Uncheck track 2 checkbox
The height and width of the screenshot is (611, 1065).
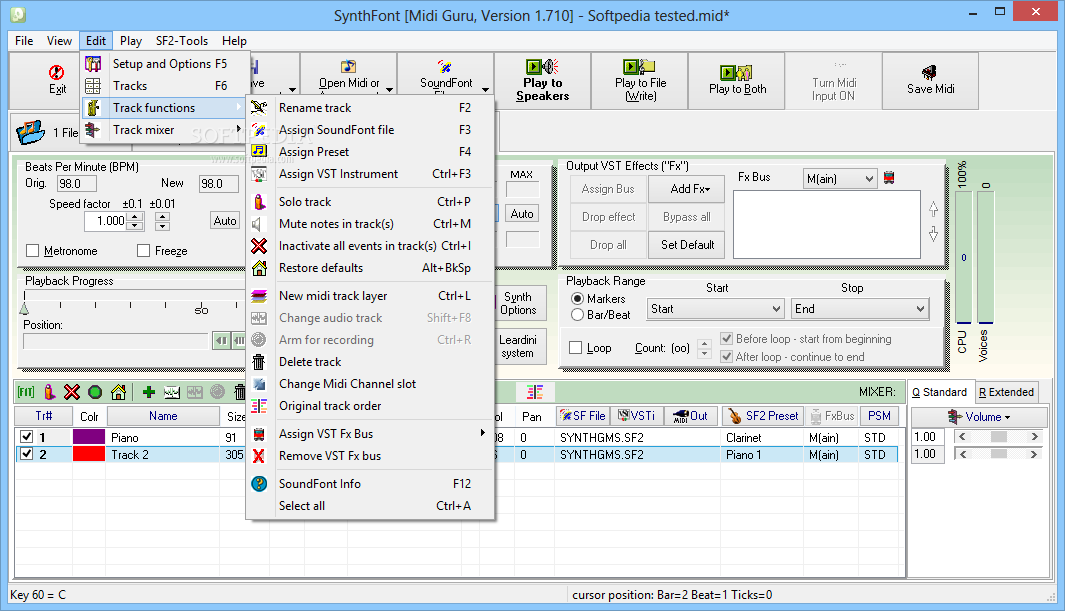(26, 453)
